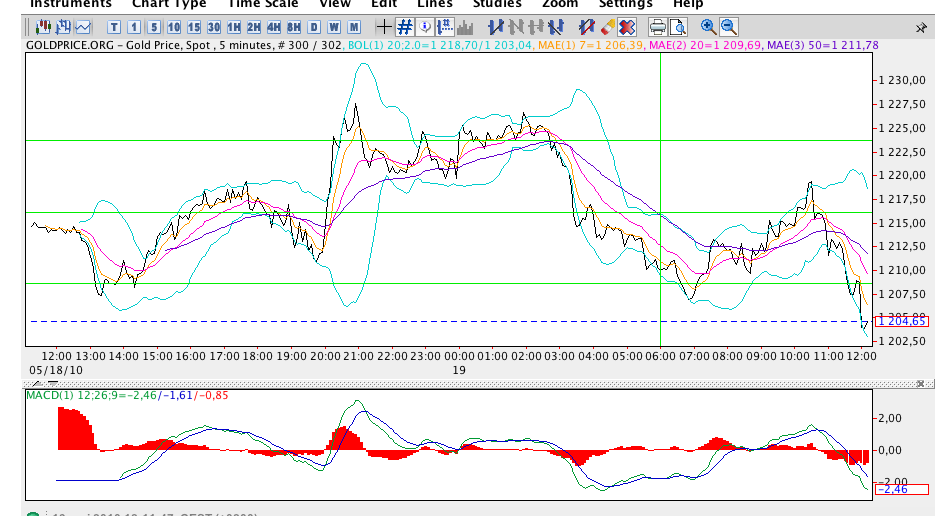The height and width of the screenshot is (516, 948).
Task: Print the chart with printer icon
Action: 658,27
